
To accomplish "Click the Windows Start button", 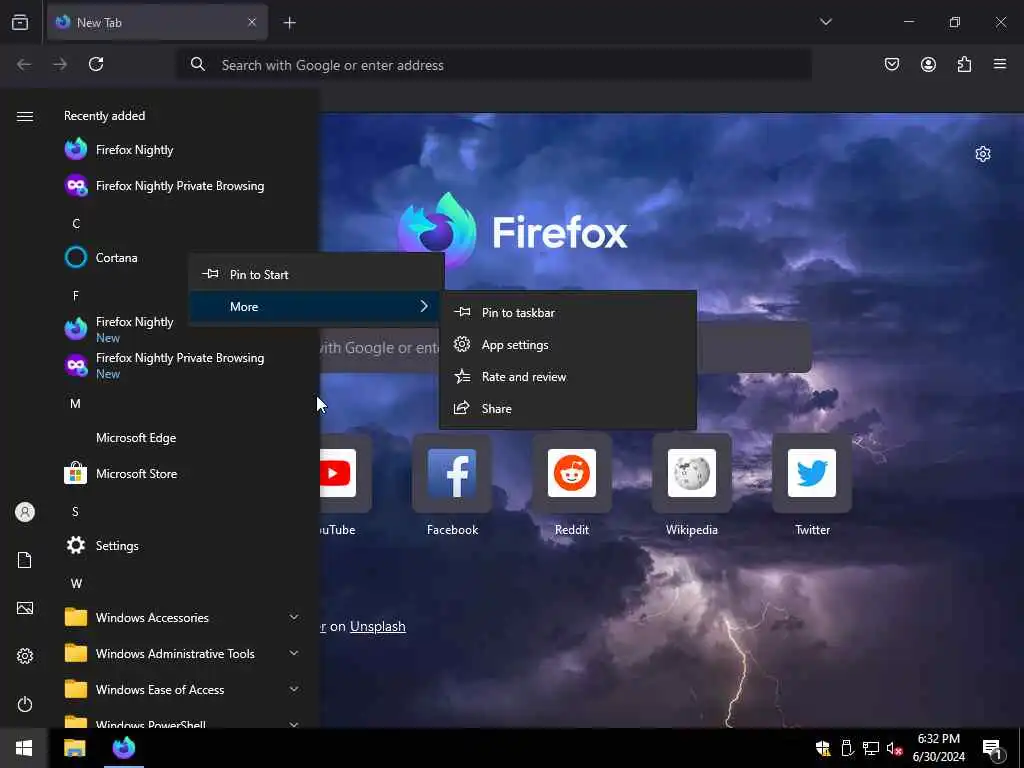I will 24,748.
